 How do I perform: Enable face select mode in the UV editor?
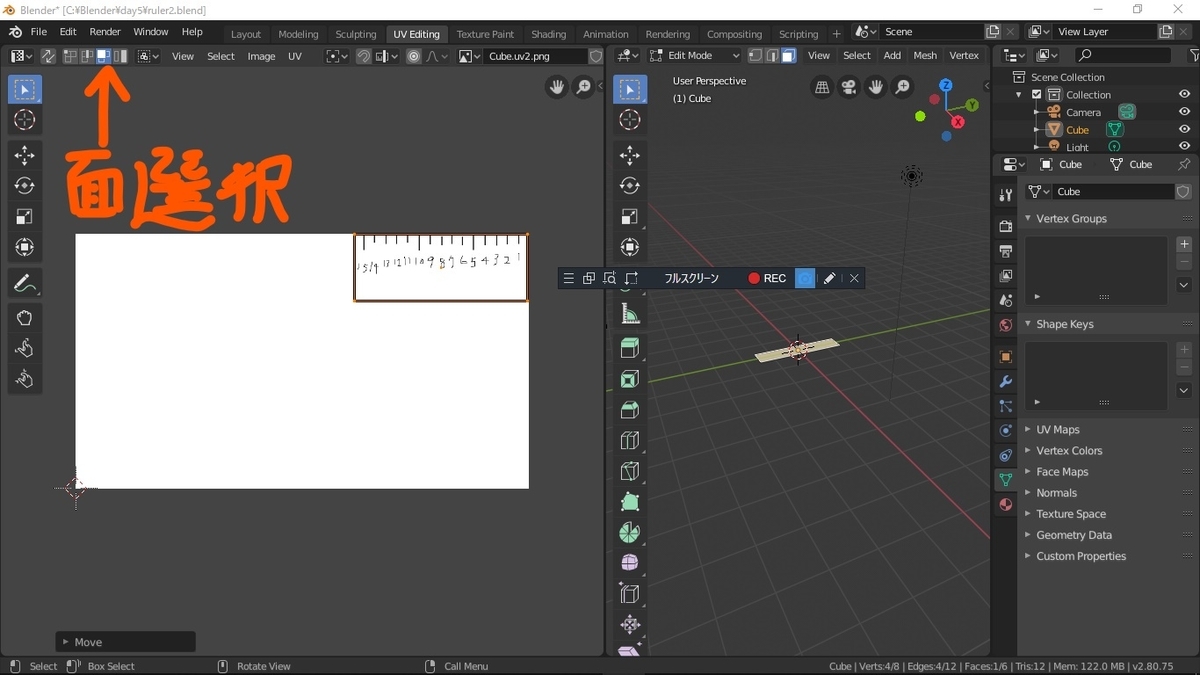(104, 56)
